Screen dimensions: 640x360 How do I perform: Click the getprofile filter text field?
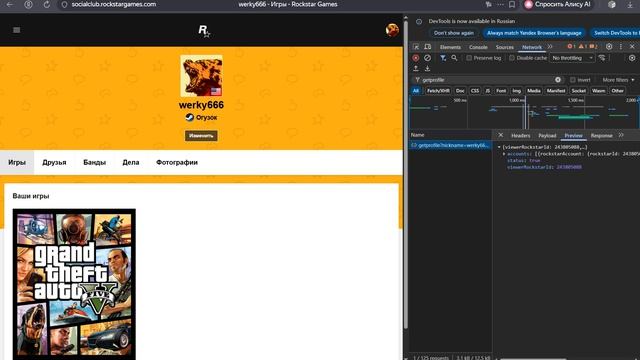[x=488, y=80]
